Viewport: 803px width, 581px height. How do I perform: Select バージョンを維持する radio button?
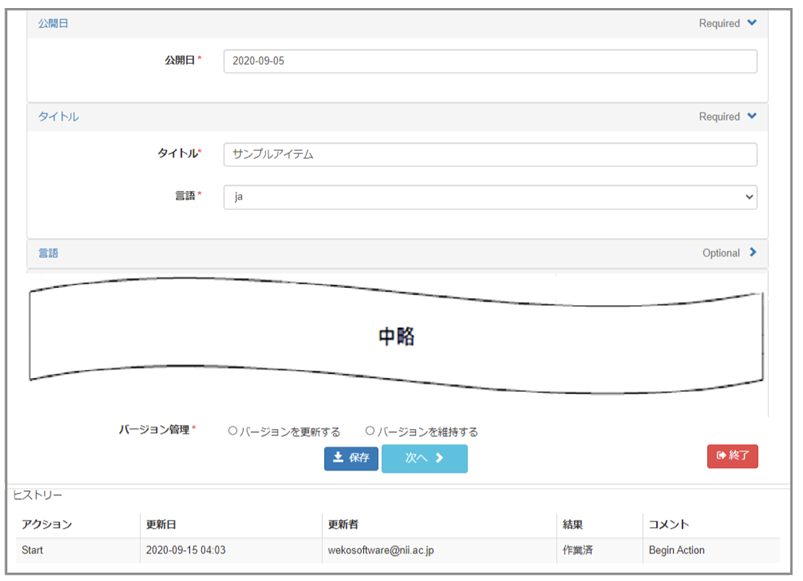(x=370, y=431)
